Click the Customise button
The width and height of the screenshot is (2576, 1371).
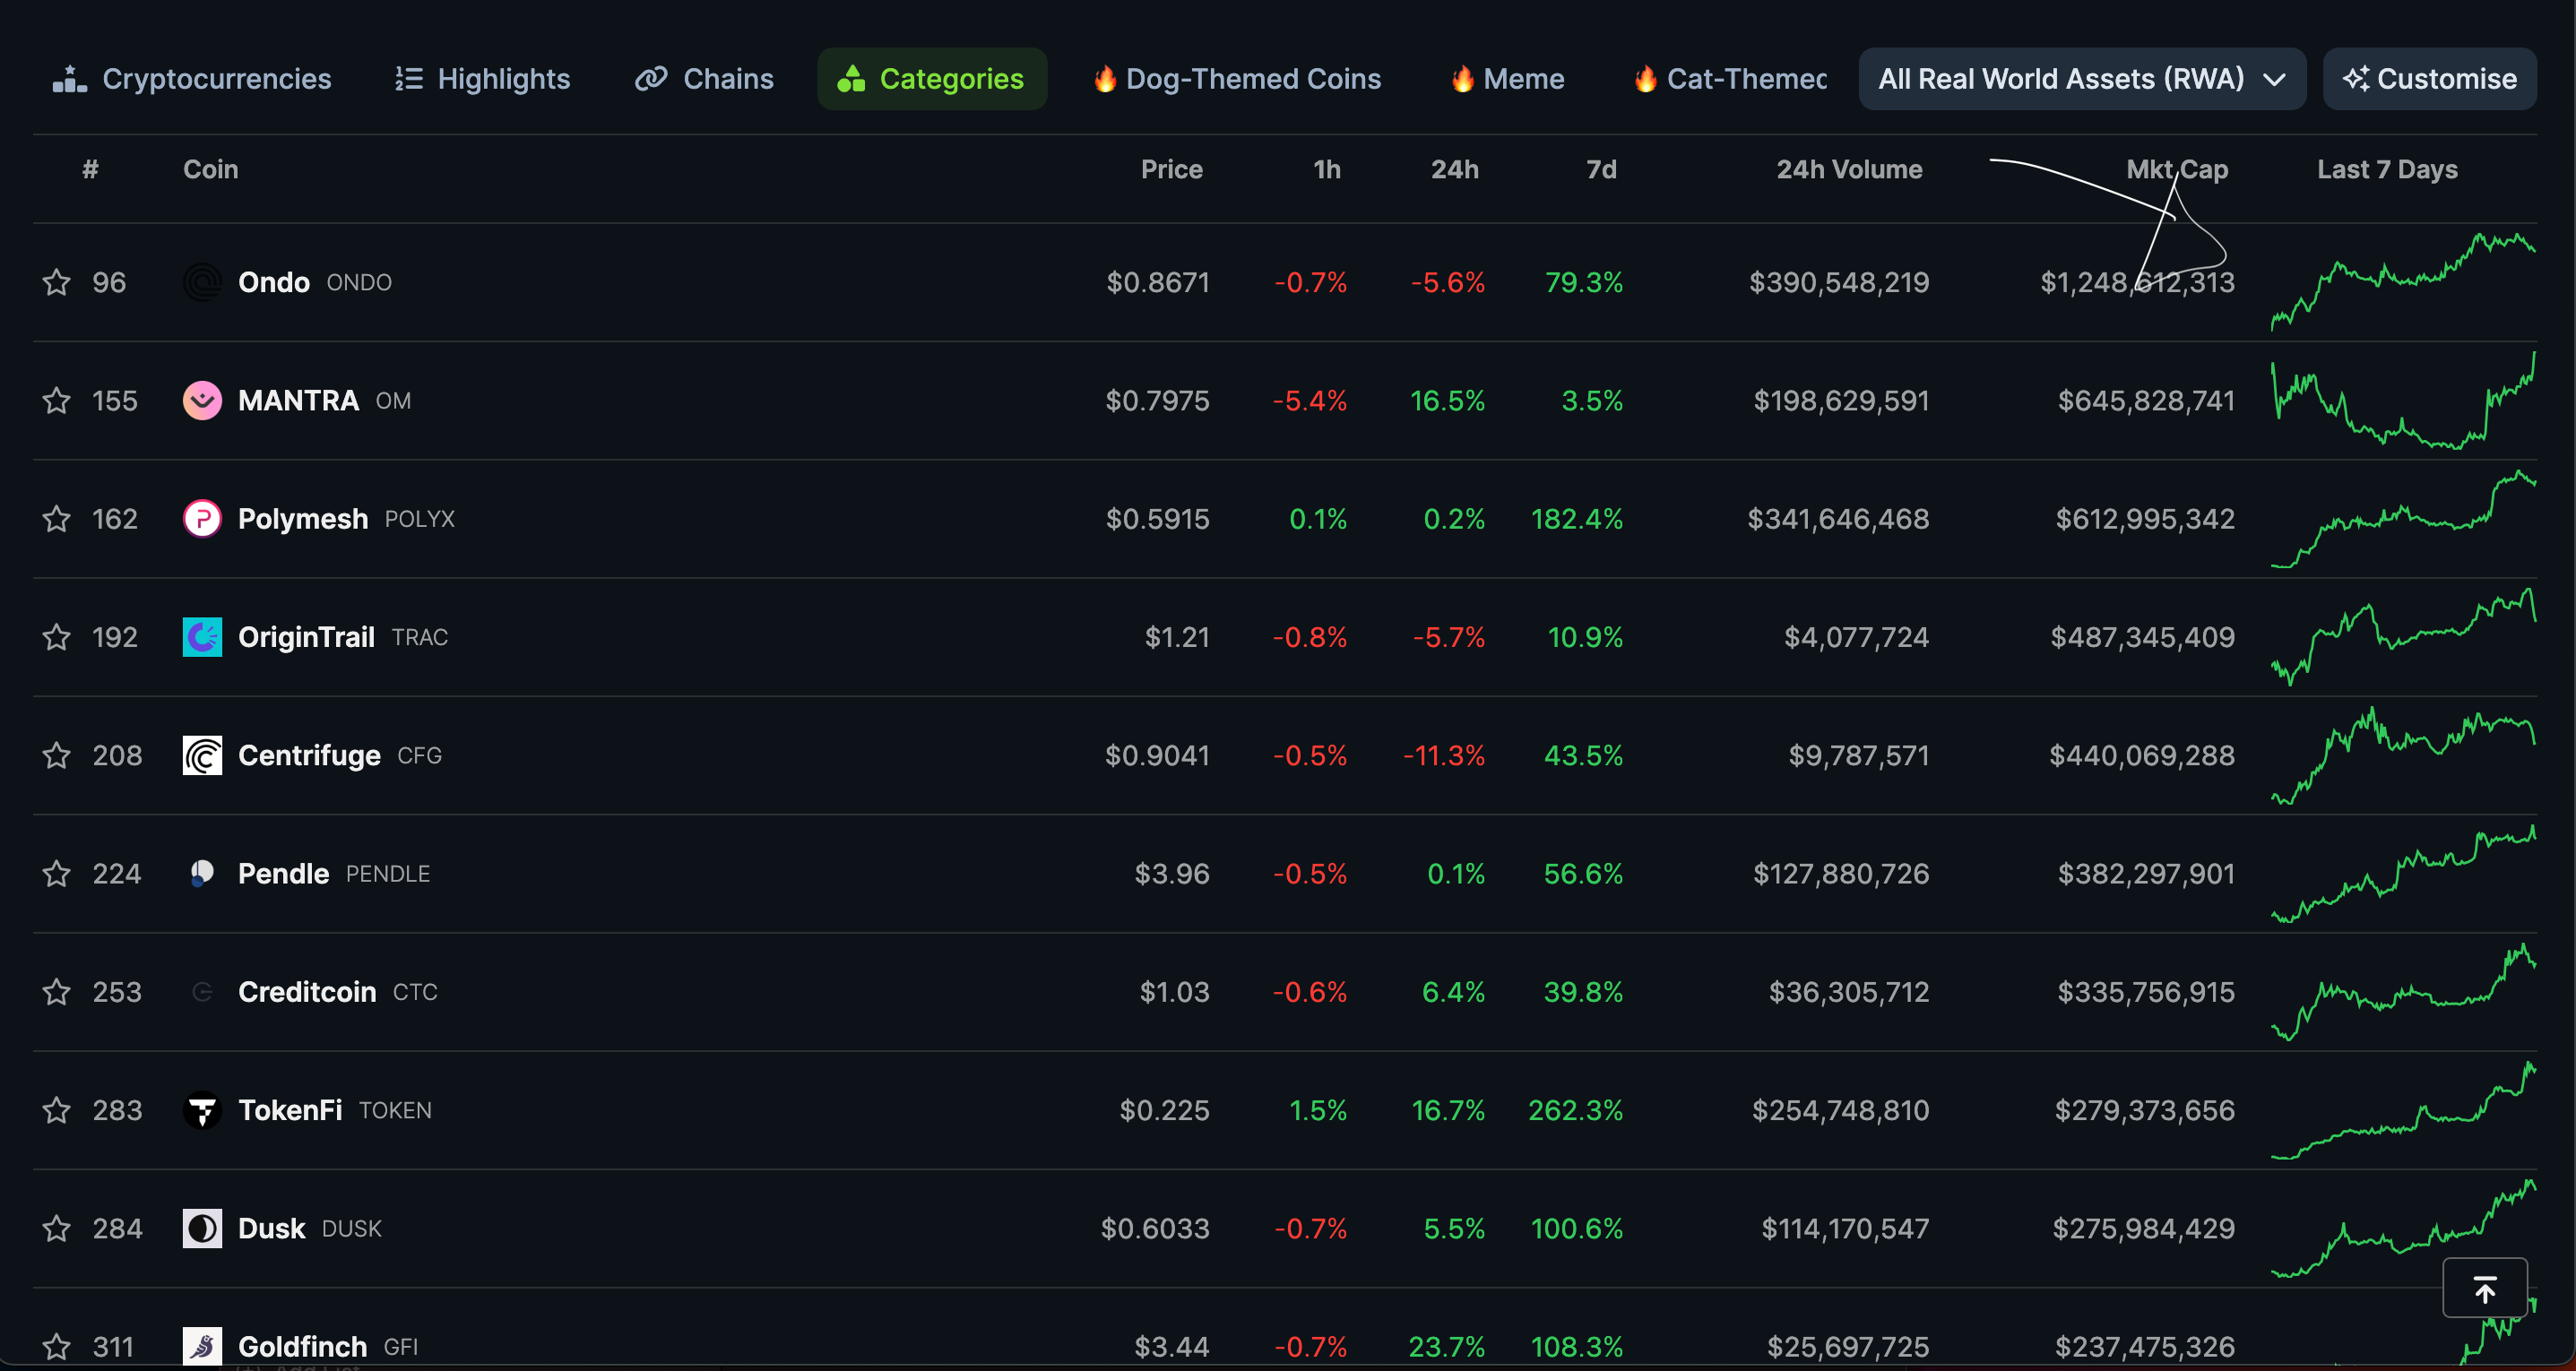(2429, 79)
